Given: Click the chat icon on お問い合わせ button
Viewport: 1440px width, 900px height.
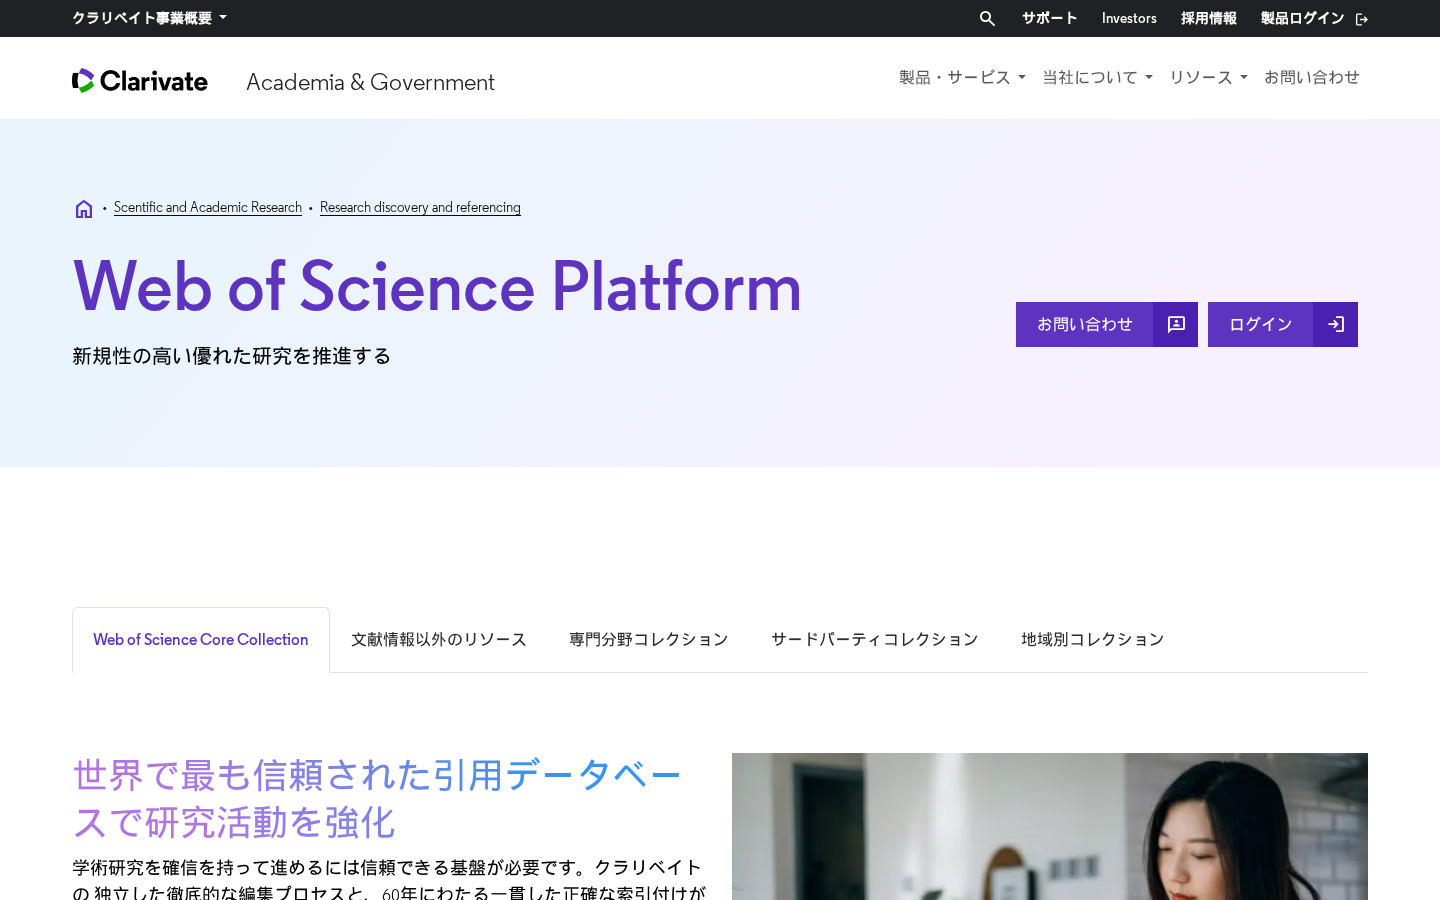Looking at the screenshot, I should 1176,324.
